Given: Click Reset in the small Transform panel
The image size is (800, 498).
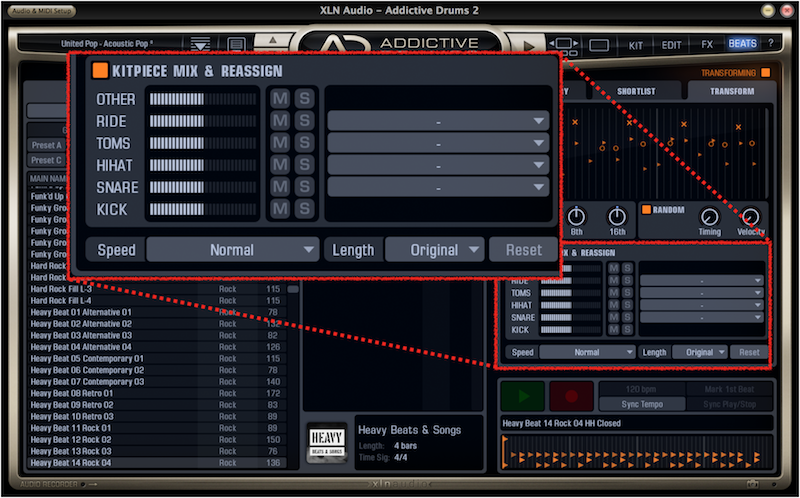Looking at the screenshot, I should (x=749, y=352).
